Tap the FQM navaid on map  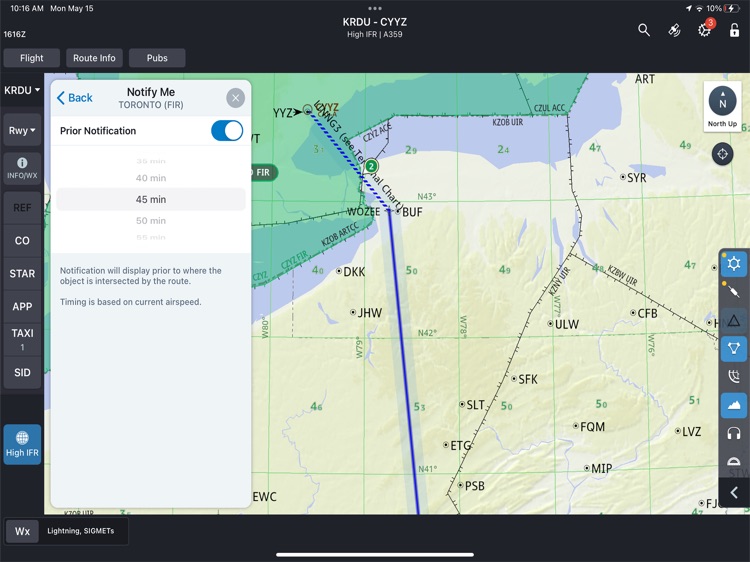pos(589,427)
